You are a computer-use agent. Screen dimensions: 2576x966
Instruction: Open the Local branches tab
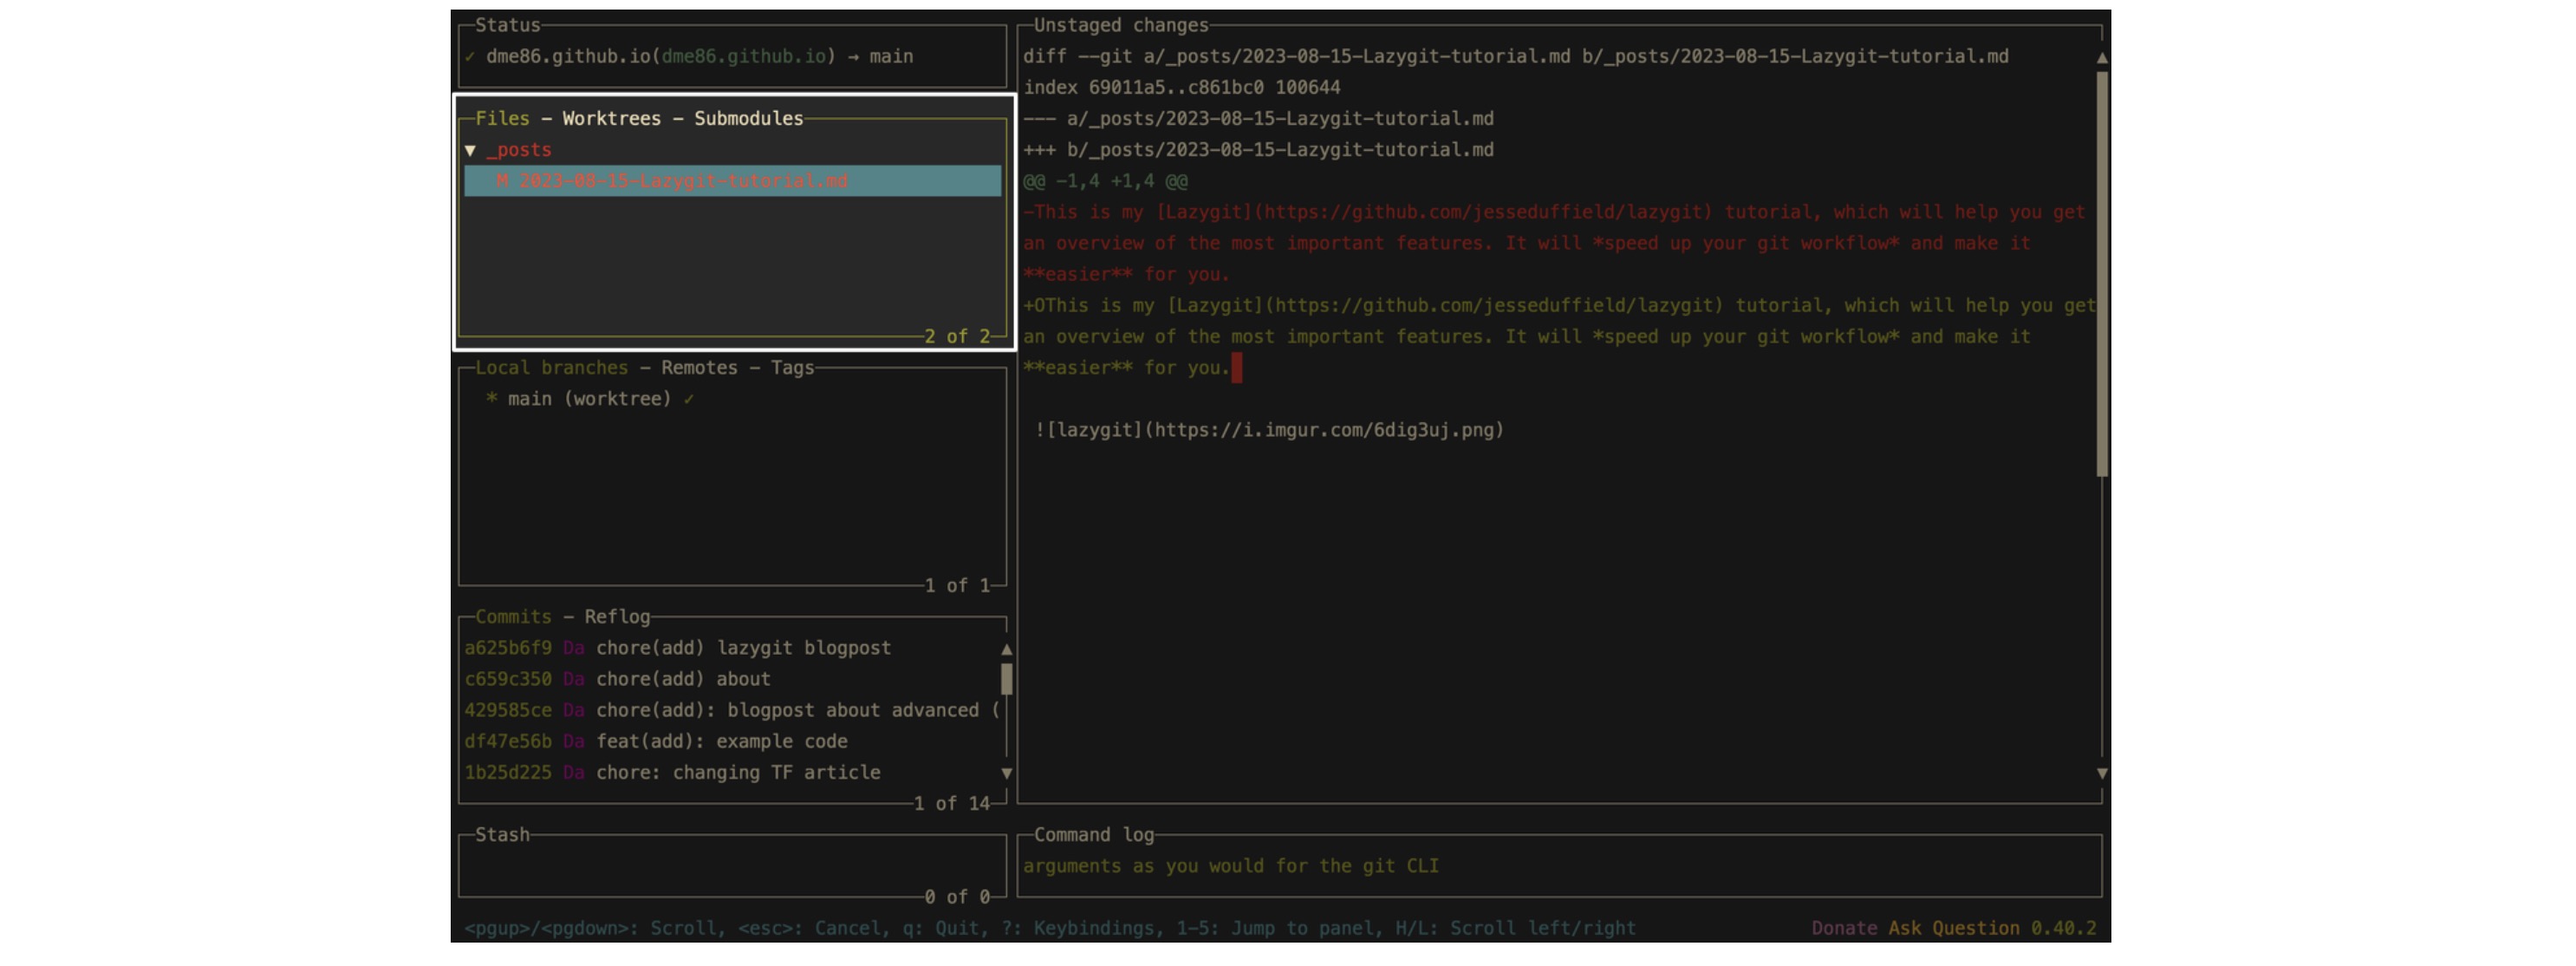click(551, 367)
